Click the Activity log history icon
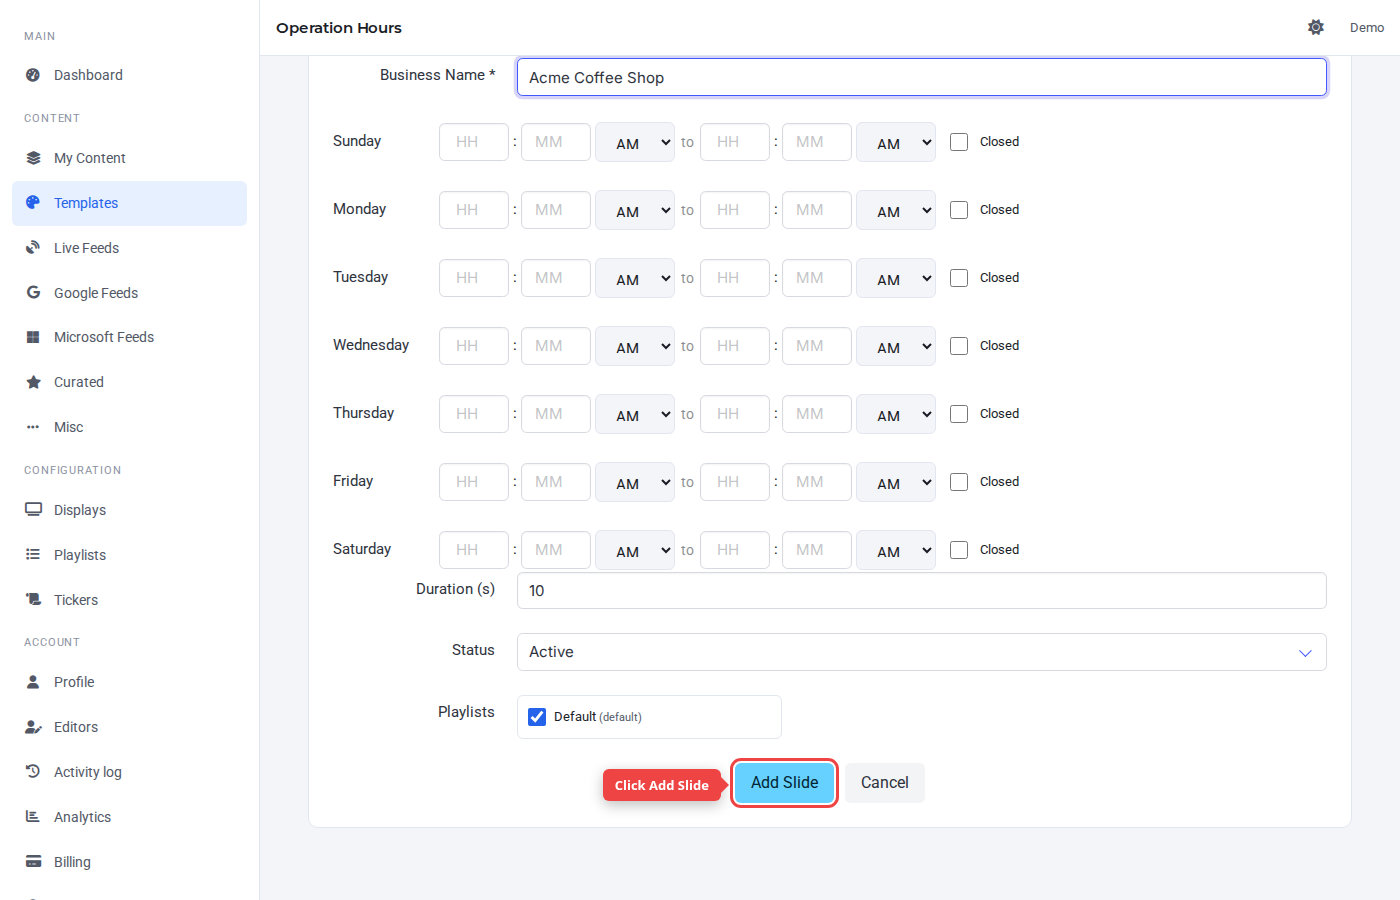The width and height of the screenshot is (1400, 900). pyautogui.click(x=33, y=772)
